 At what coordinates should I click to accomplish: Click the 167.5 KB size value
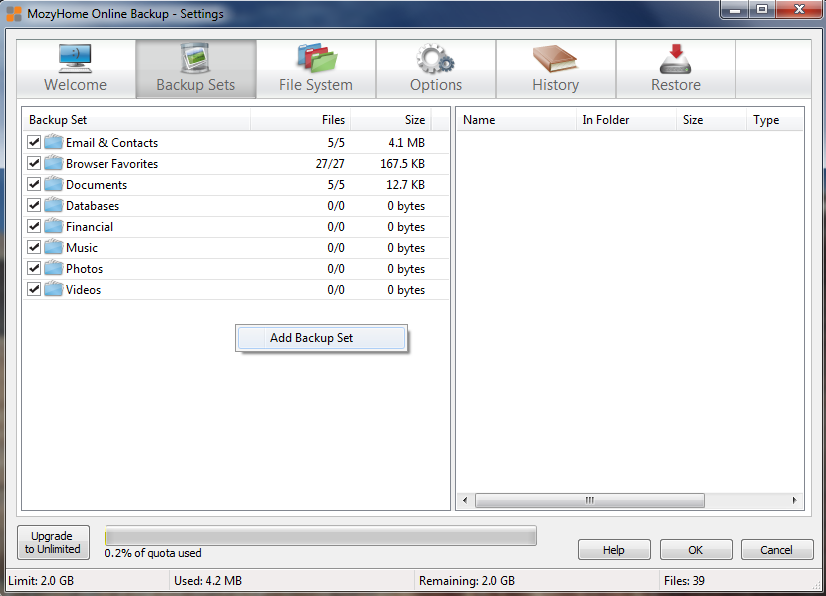(402, 164)
